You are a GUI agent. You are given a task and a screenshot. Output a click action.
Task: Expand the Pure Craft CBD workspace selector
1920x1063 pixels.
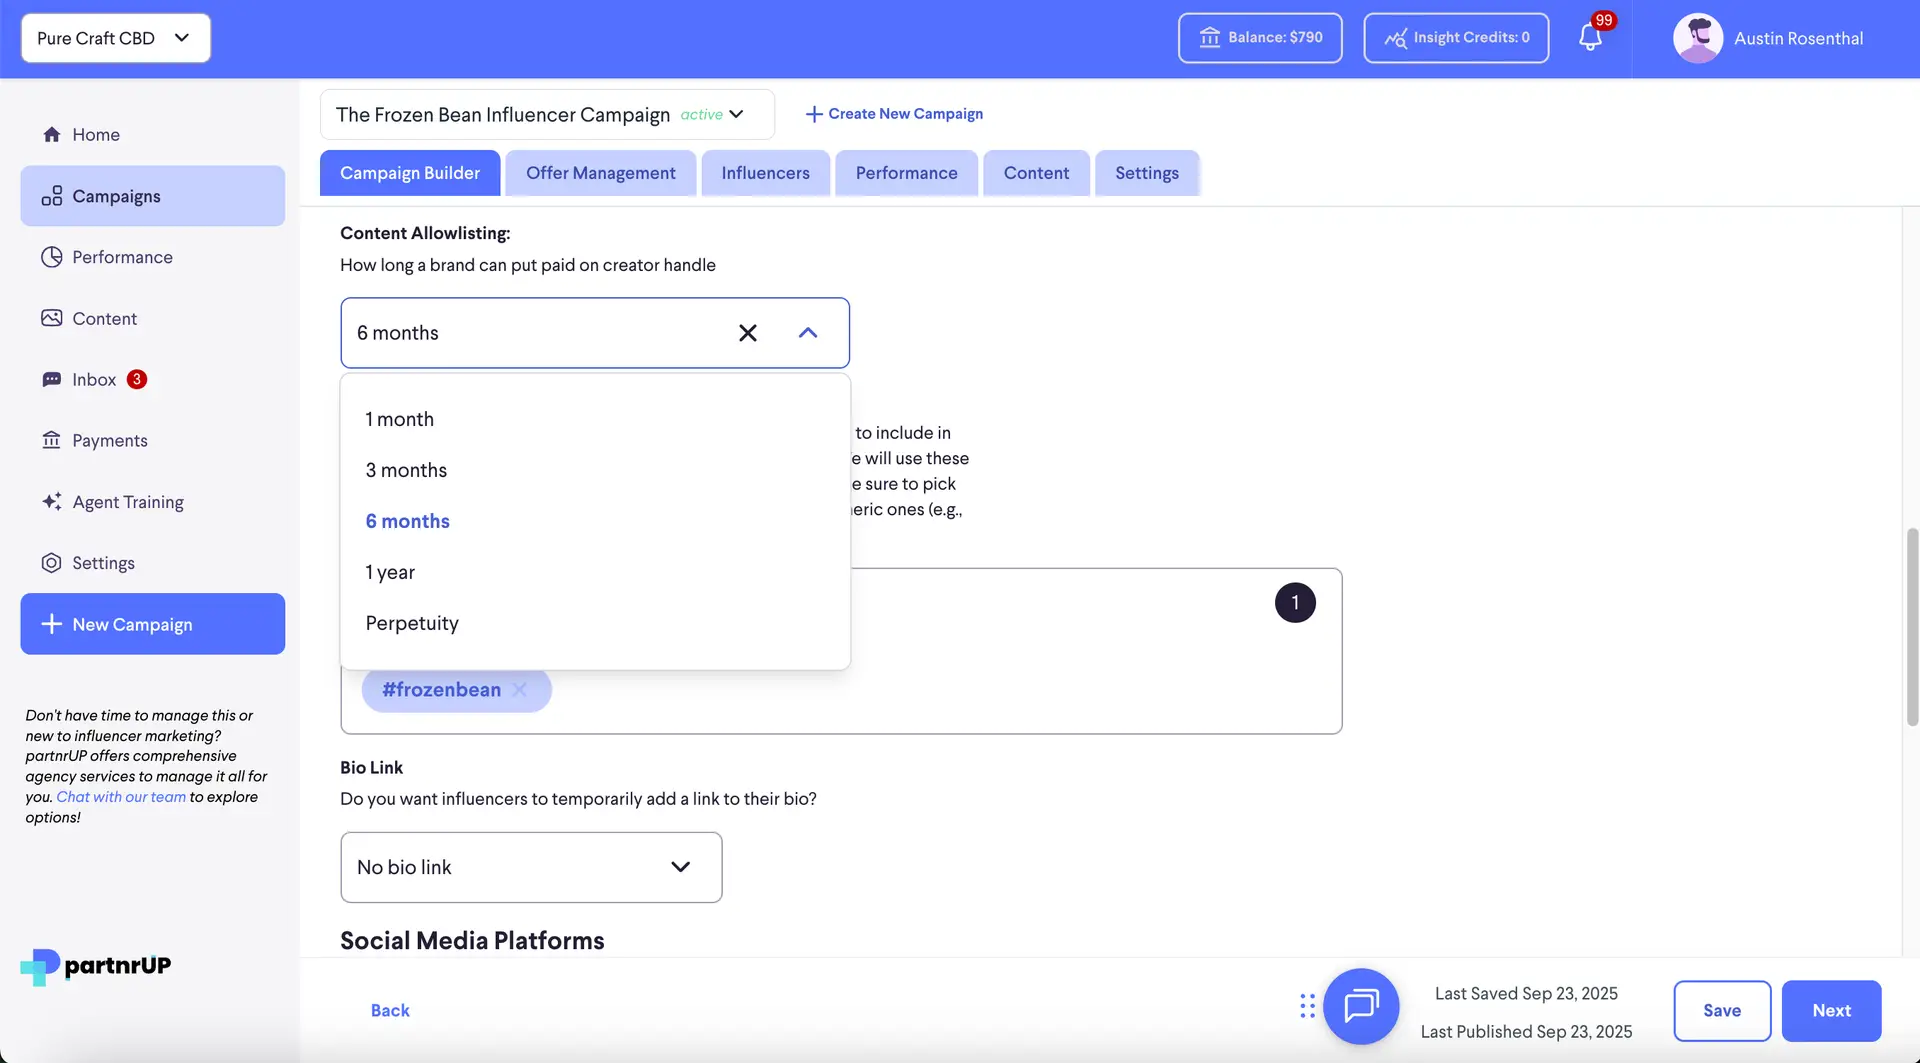[114, 38]
